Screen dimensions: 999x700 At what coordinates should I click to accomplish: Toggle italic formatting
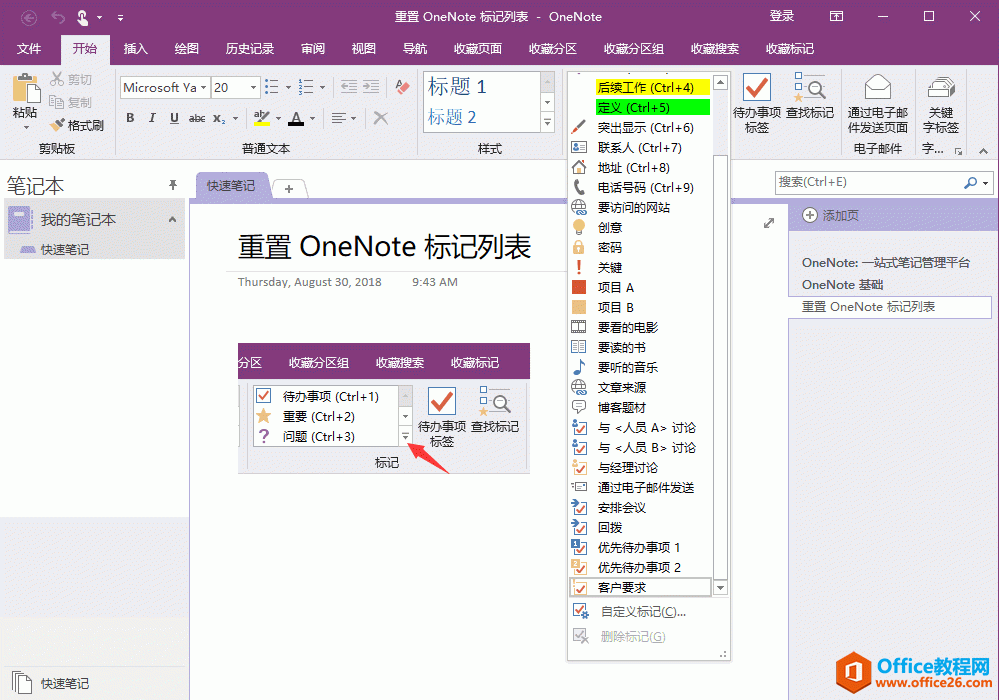click(151, 118)
